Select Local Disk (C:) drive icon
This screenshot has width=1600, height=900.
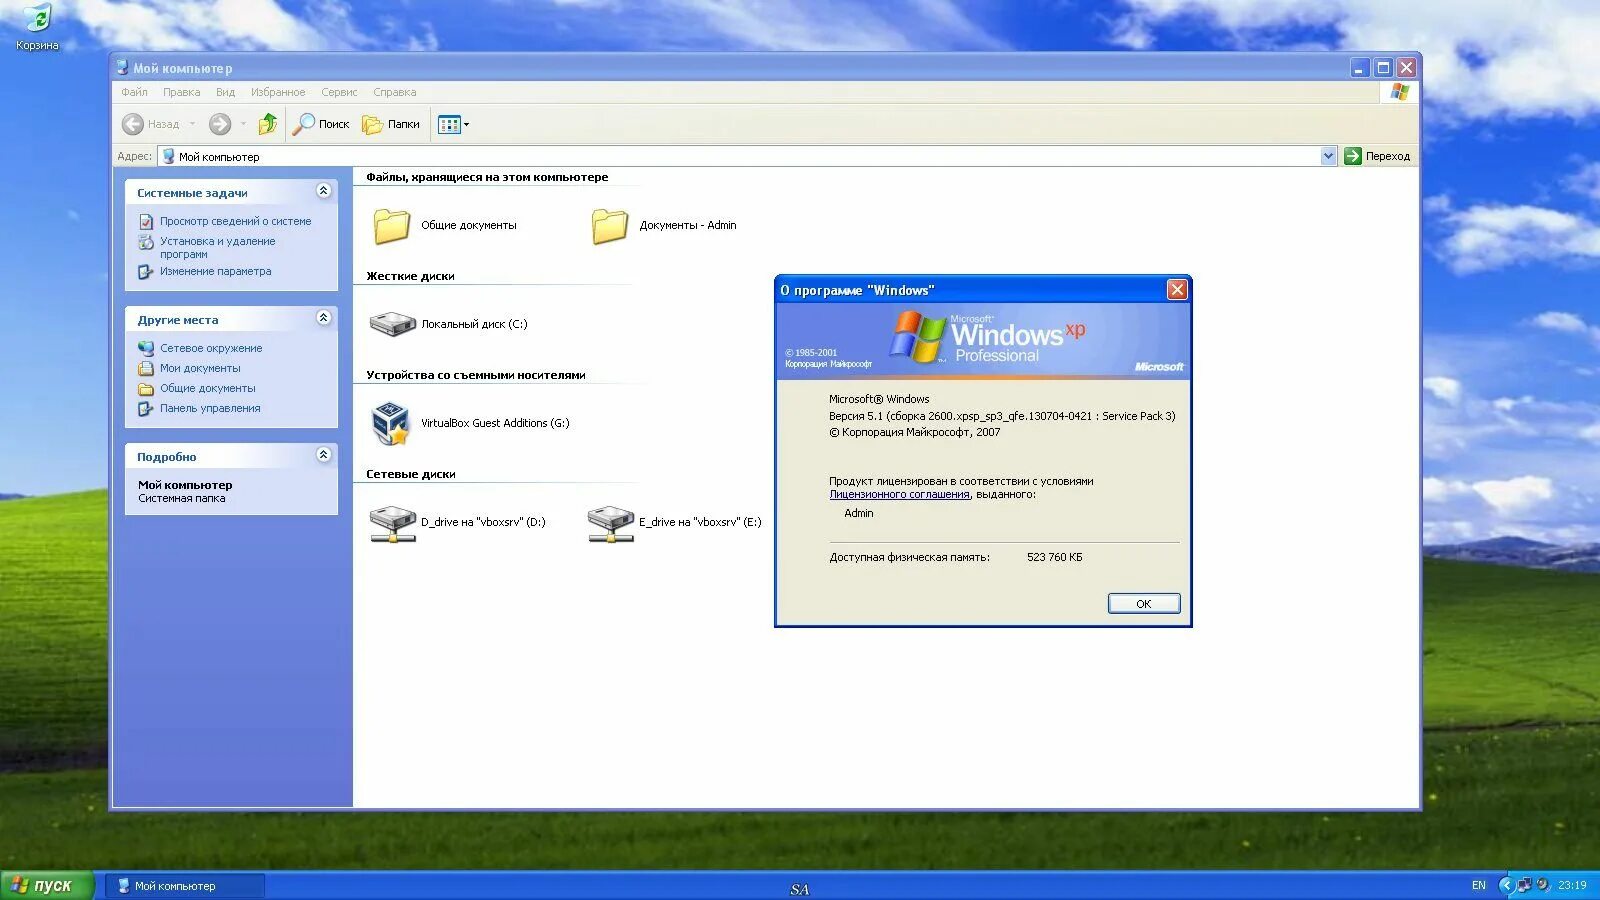pyautogui.click(x=392, y=324)
